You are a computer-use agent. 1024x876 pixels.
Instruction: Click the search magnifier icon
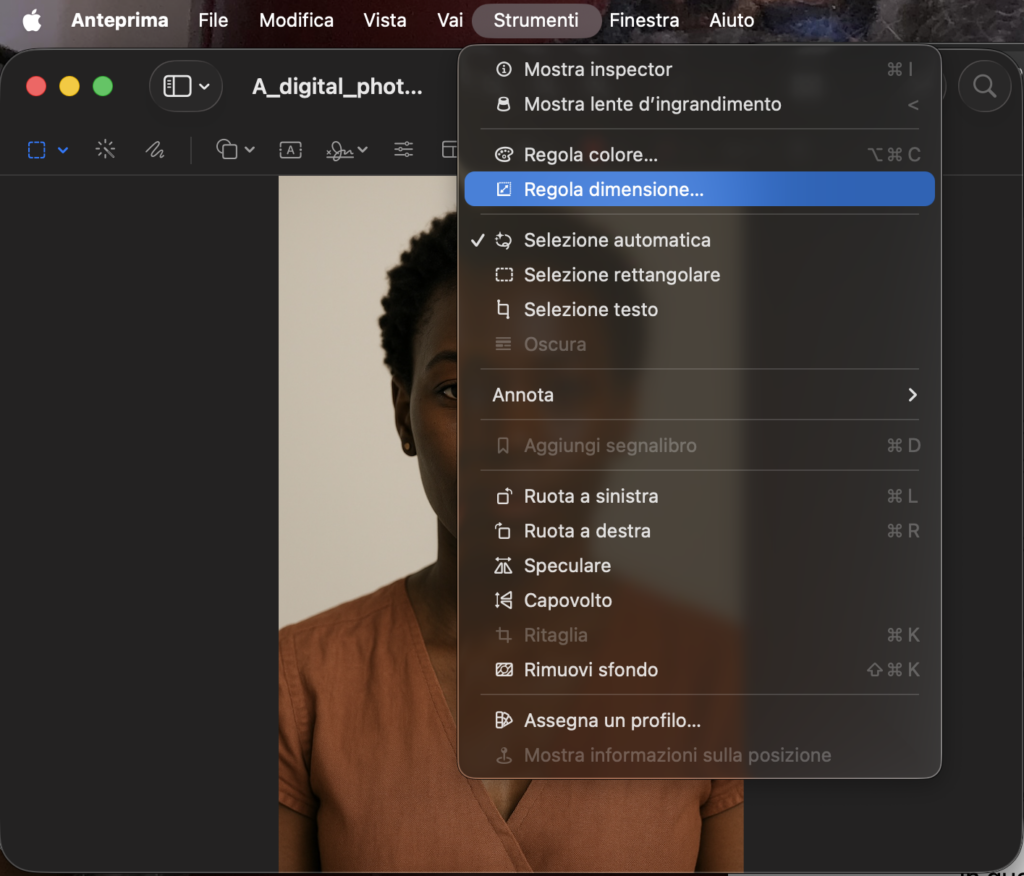click(x=984, y=87)
